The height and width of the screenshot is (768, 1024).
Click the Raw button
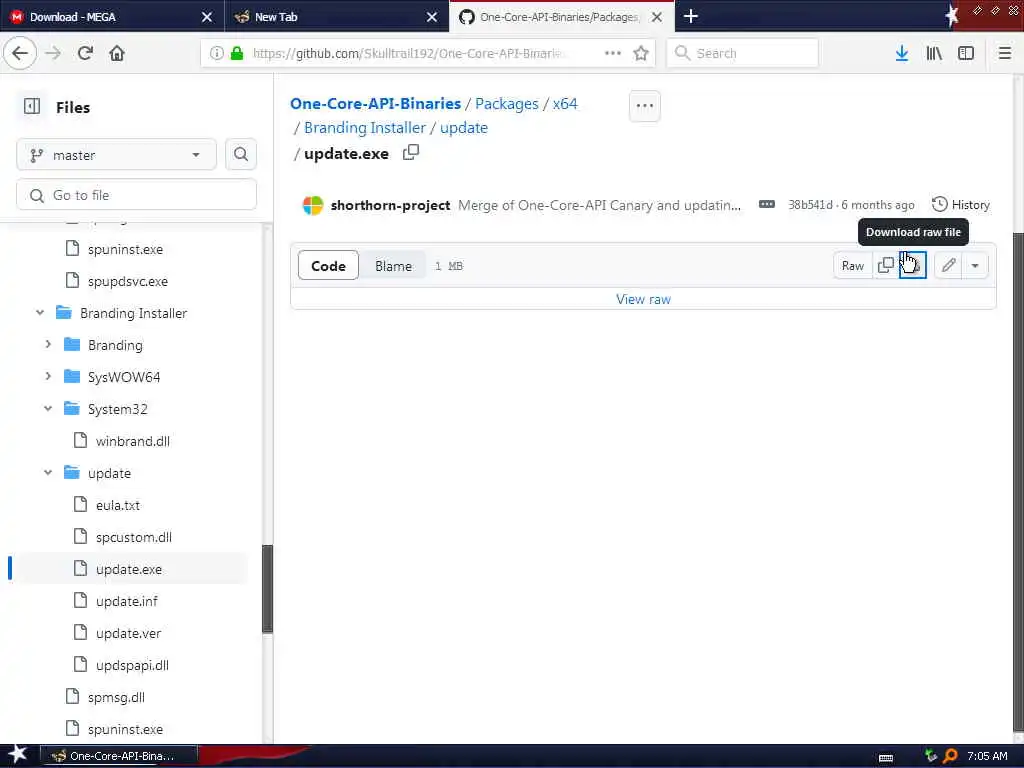click(853, 265)
